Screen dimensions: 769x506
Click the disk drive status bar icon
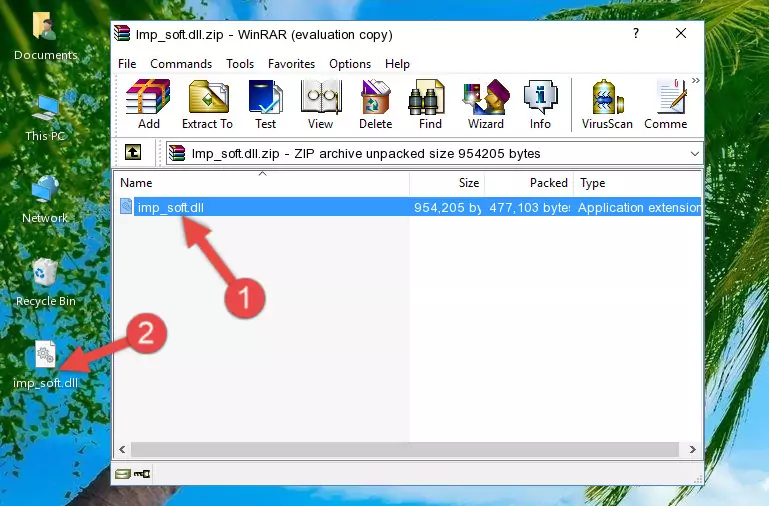123,474
